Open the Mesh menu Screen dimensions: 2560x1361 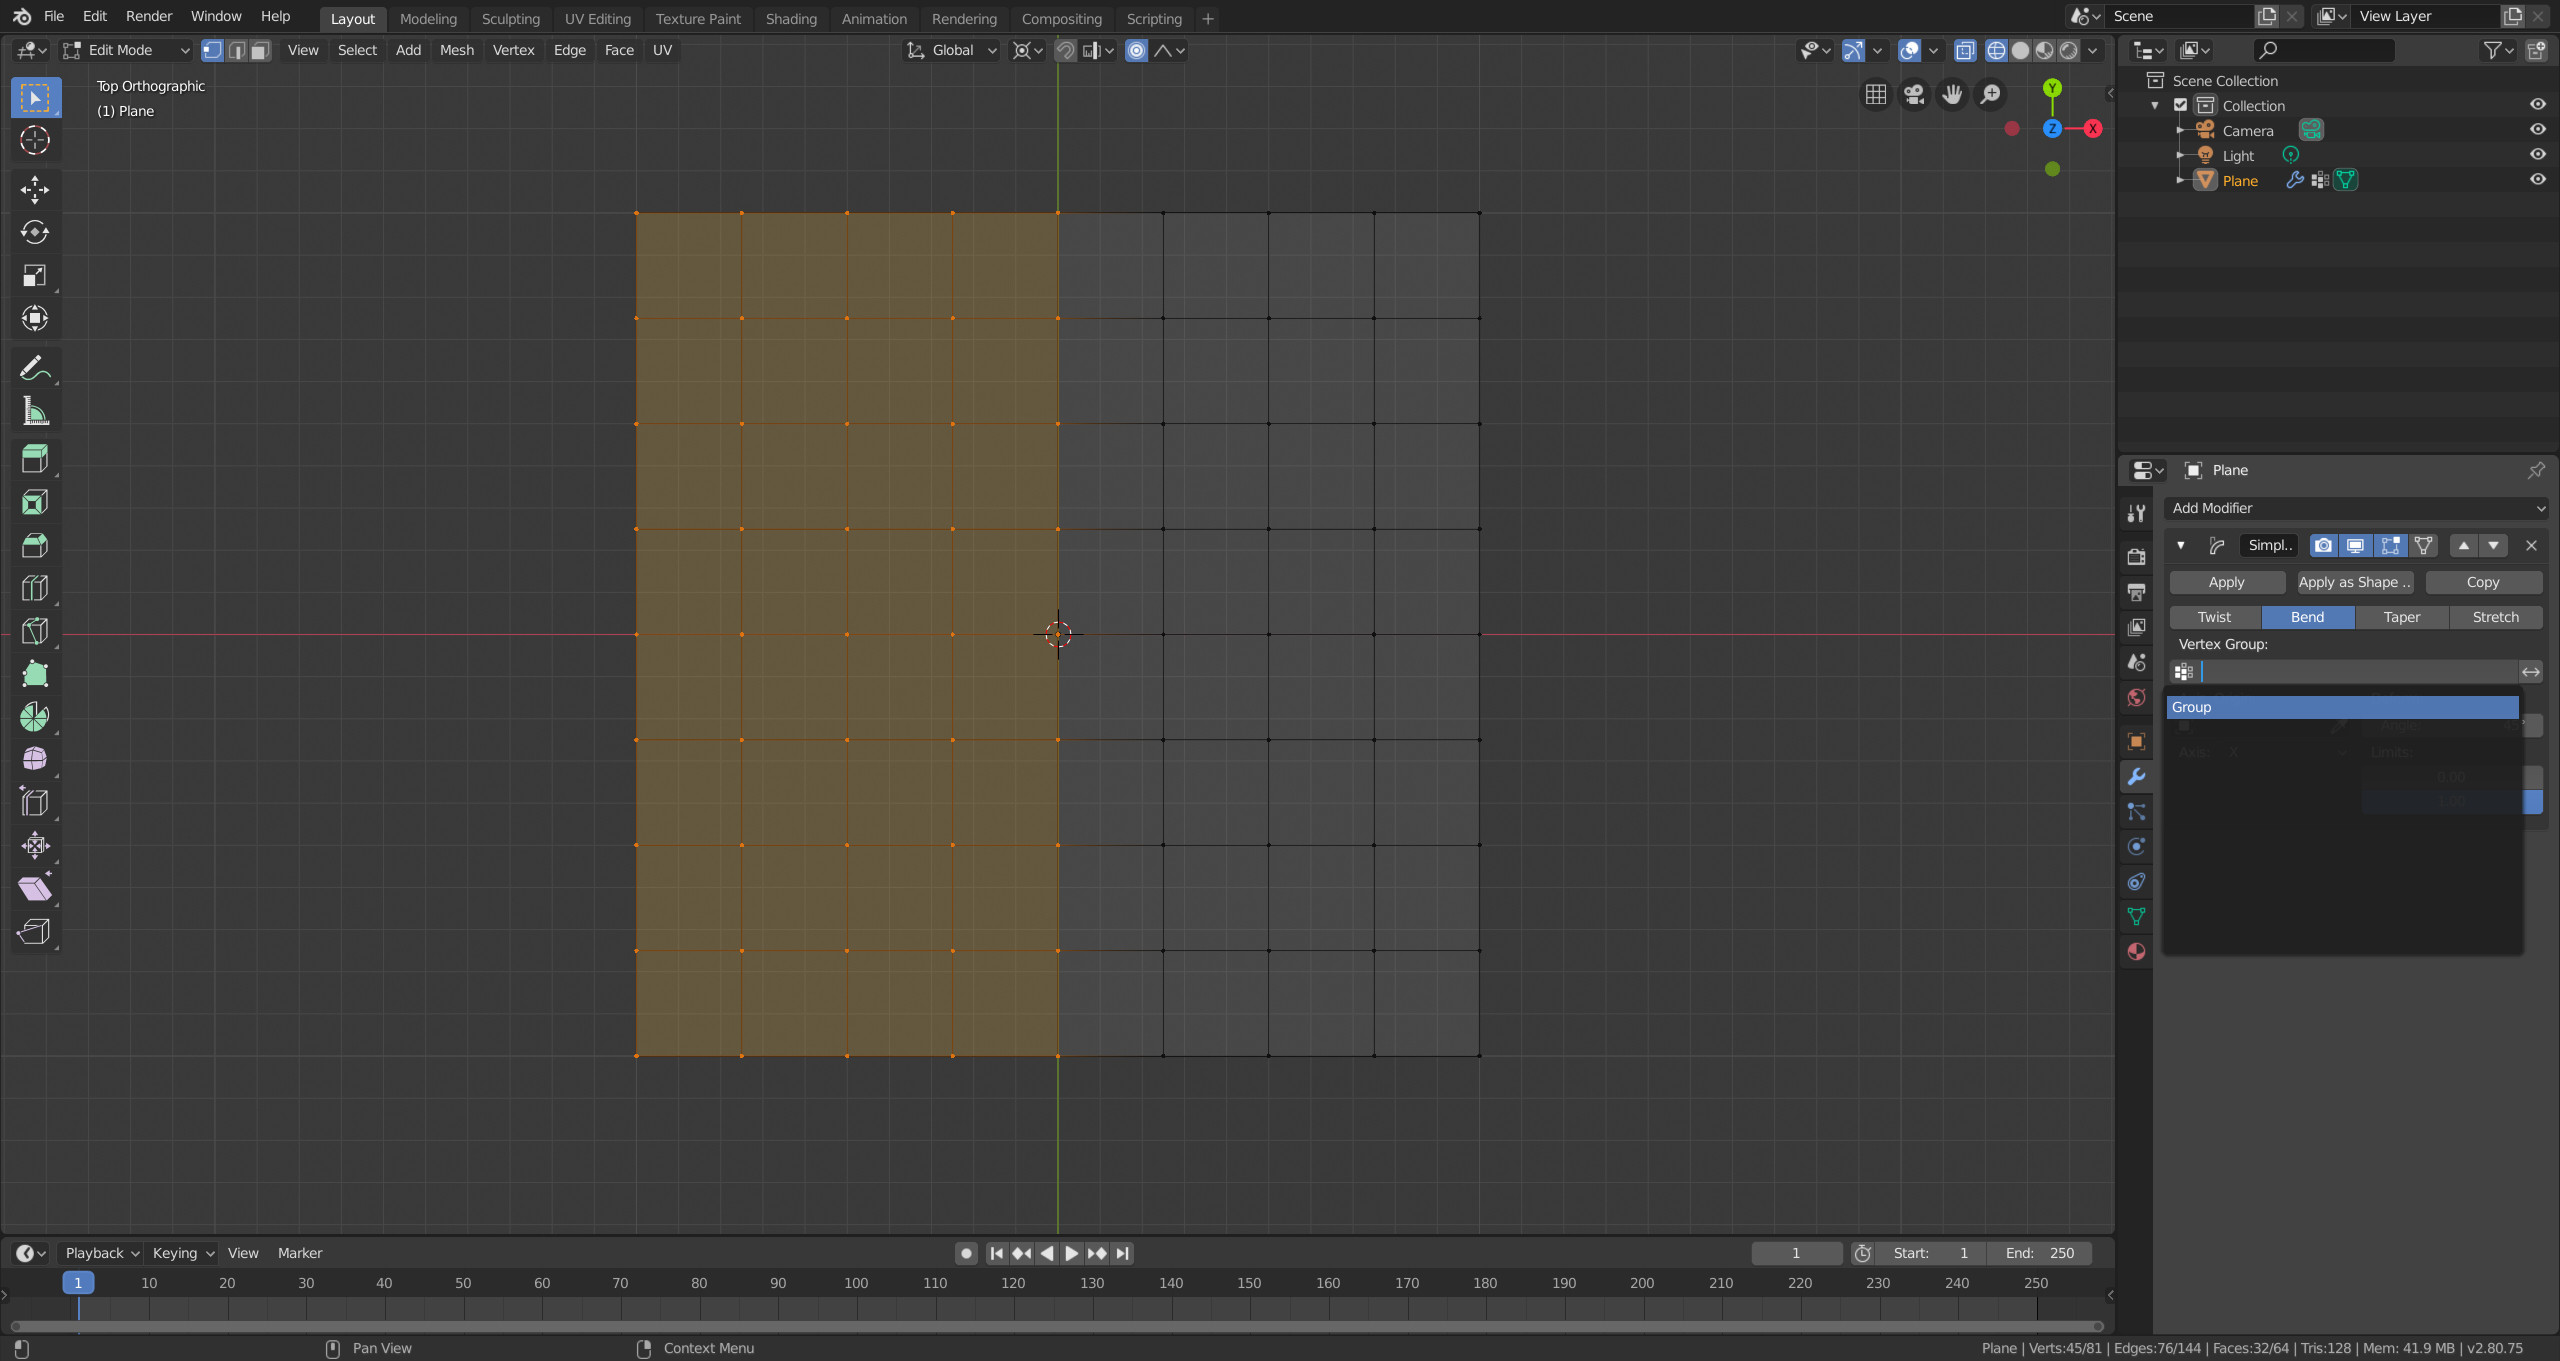457,50
